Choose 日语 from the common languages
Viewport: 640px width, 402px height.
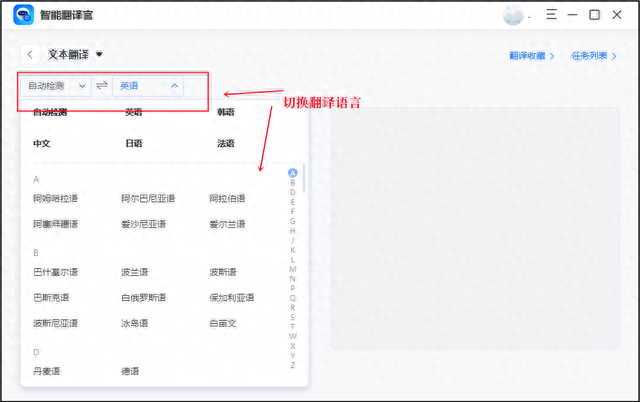[x=134, y=143]
